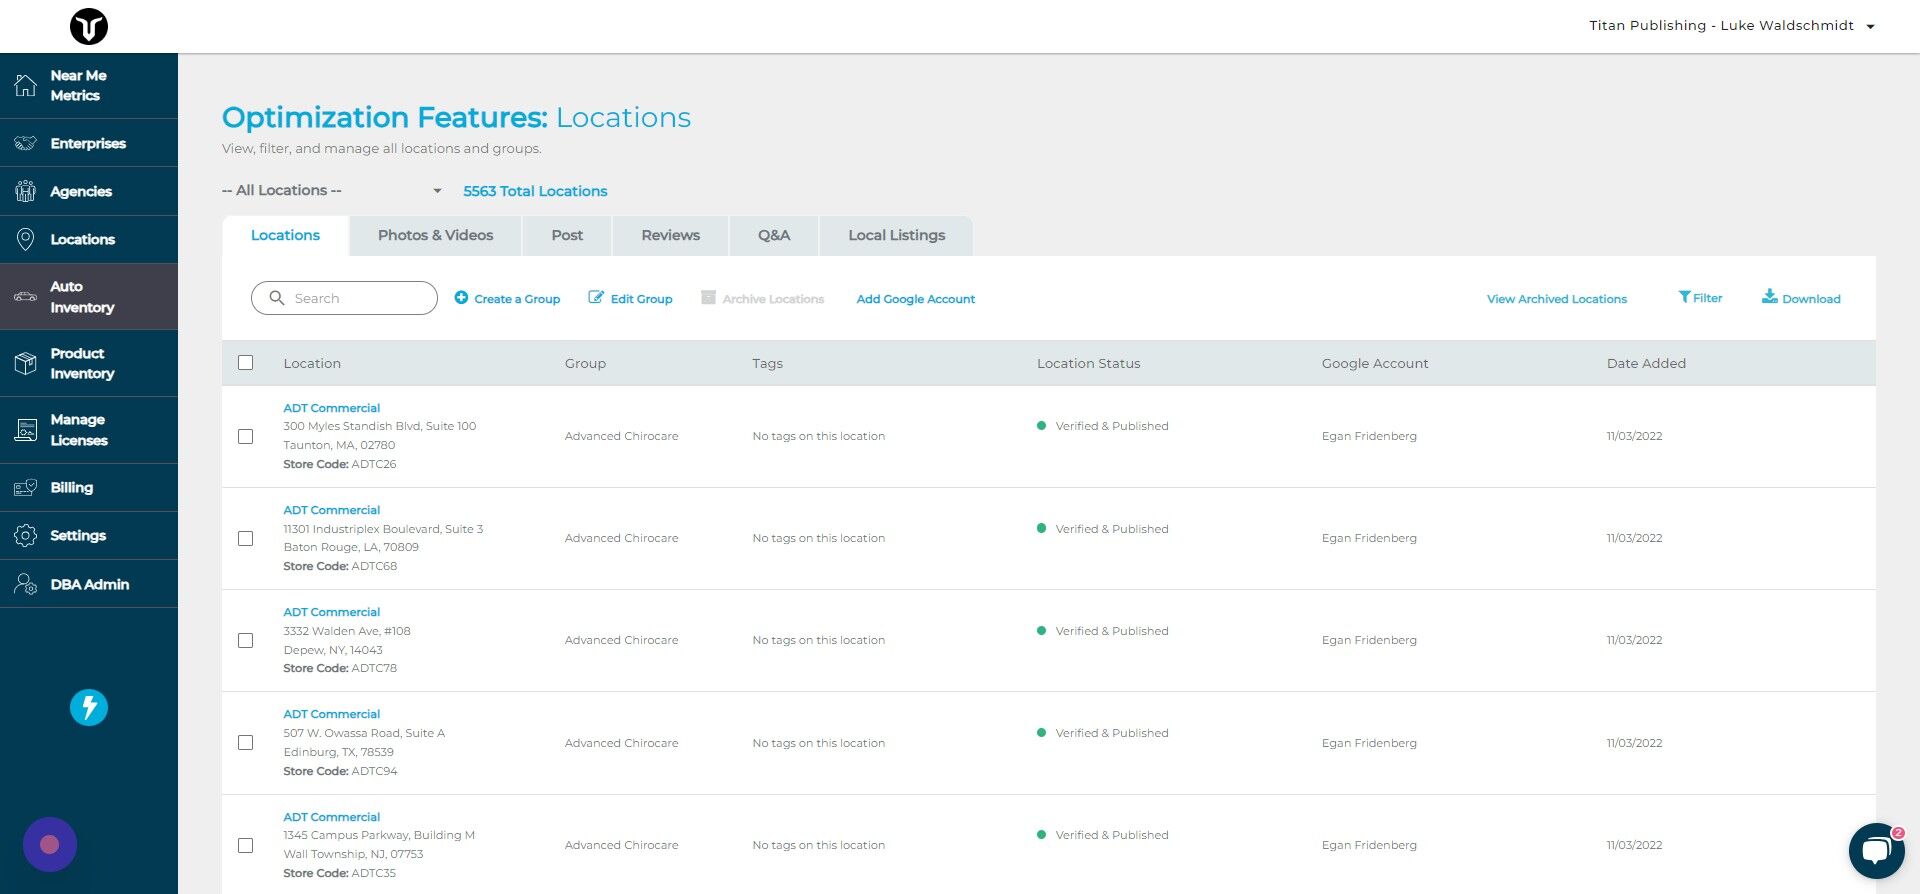Click the Filter funnel icon
The width and height of the screenshot is (1920, 894).
[1684, 297]
